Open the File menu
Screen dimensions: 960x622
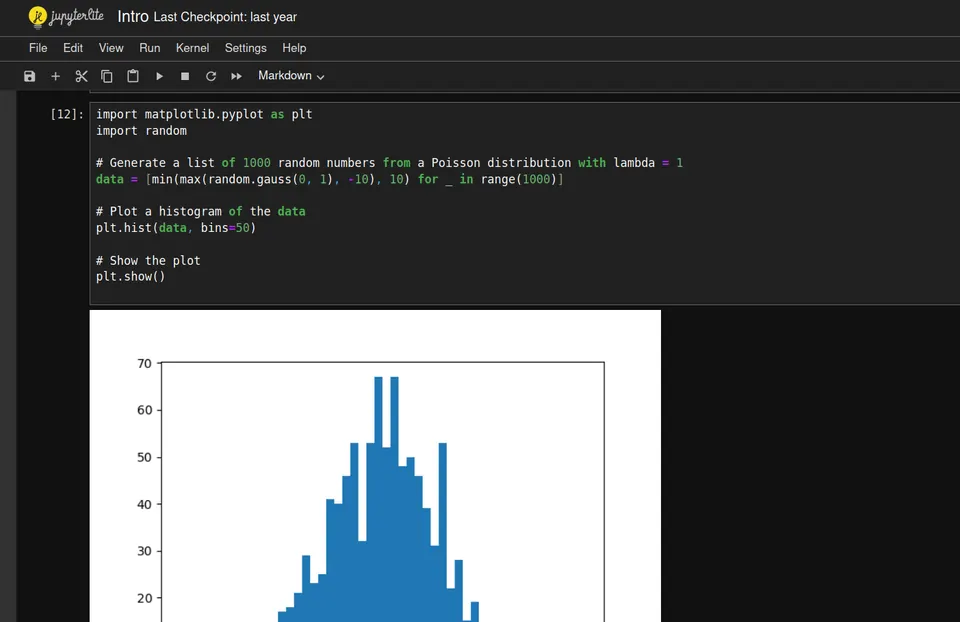click(38, 48)
